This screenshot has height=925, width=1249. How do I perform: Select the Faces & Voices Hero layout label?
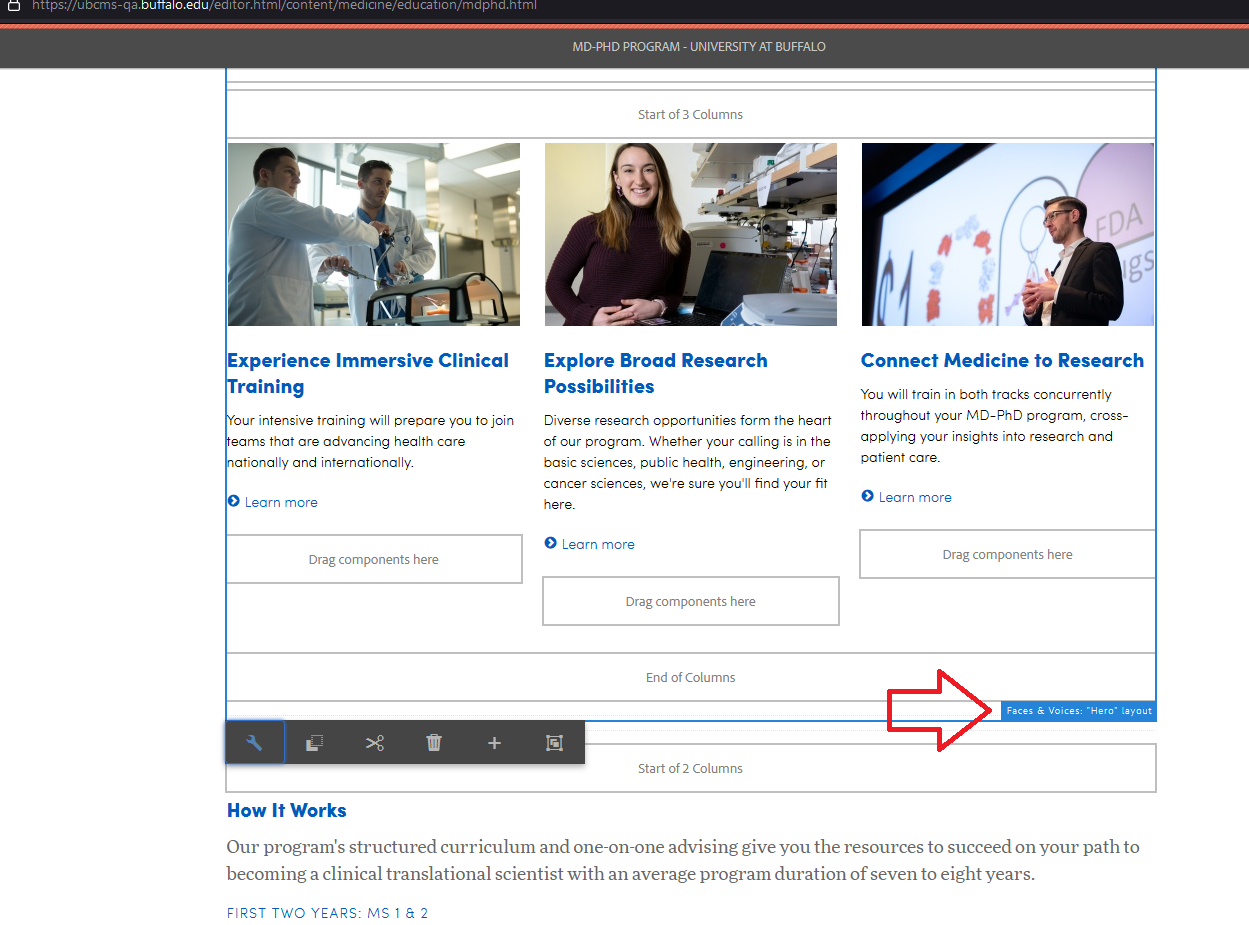click(1078, 711)
